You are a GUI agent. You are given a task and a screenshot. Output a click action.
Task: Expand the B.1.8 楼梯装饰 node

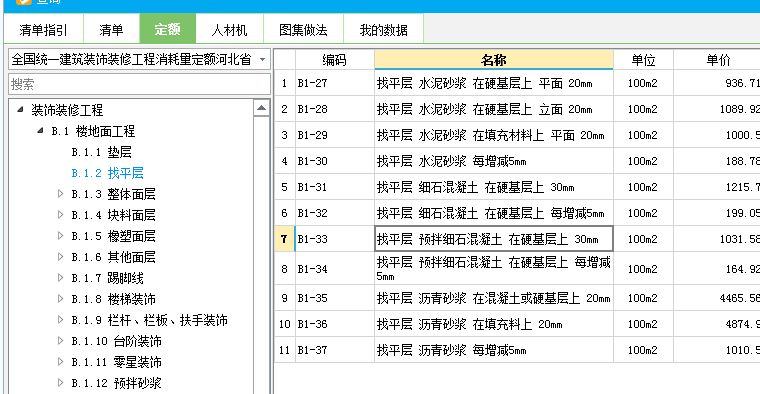[61, 299]
